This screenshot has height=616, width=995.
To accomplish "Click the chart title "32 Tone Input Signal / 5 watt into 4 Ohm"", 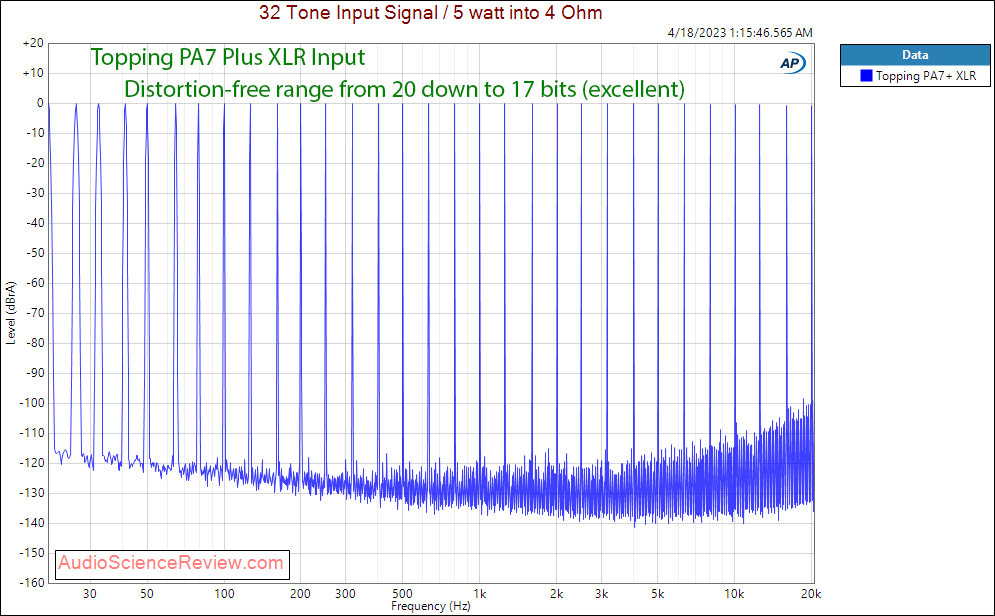I will click(x=430, y=12).
